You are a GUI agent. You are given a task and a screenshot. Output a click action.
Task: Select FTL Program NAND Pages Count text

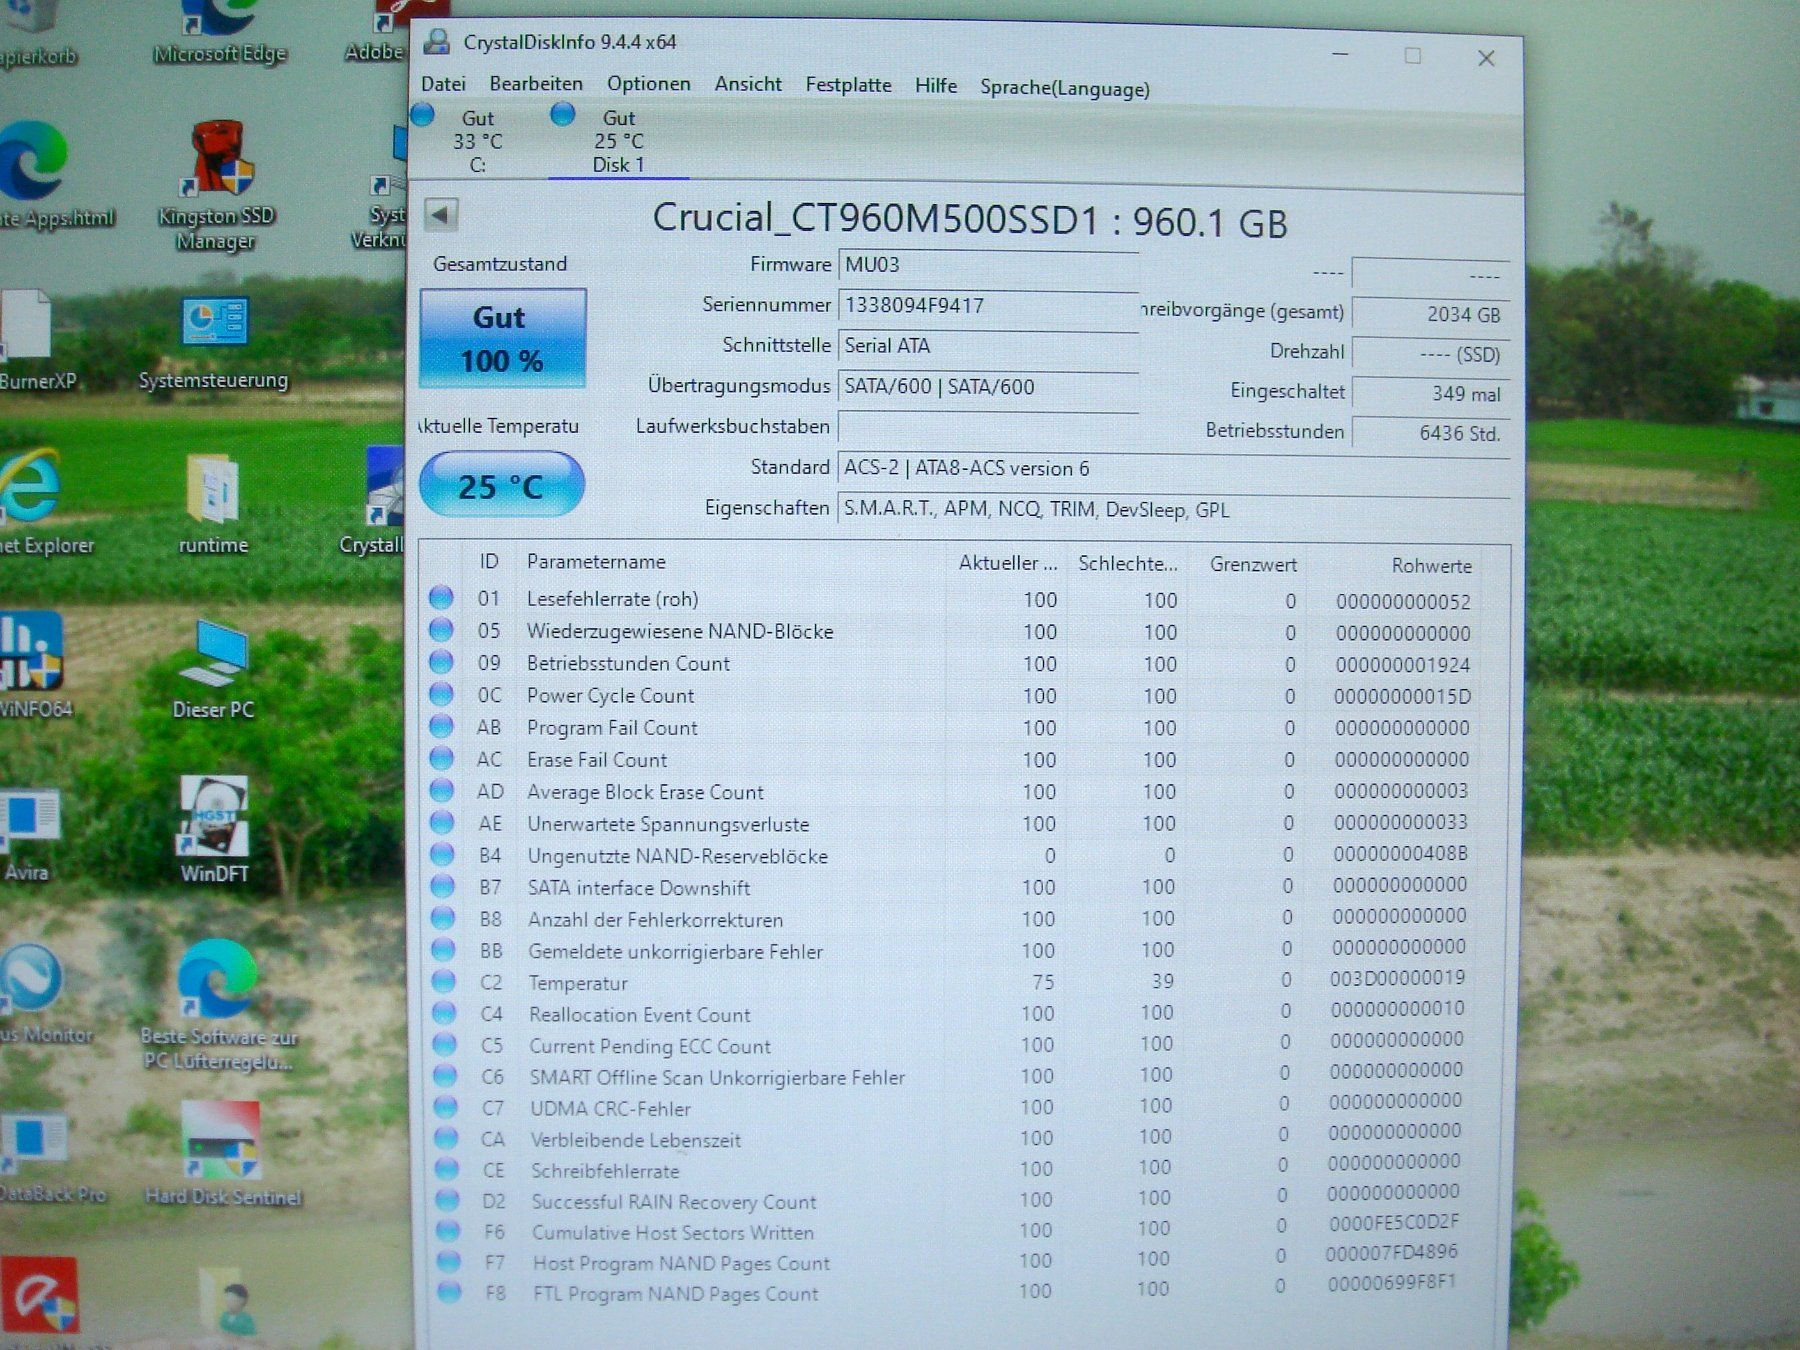pos(676,1294)
